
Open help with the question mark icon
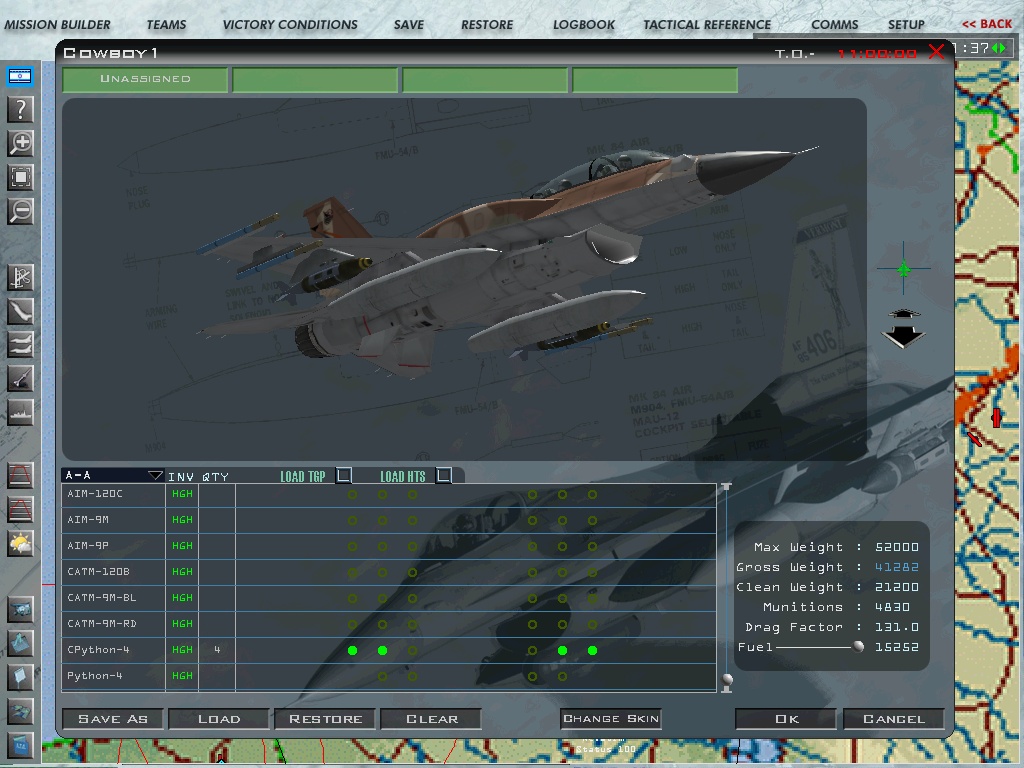(x=20, y=109)
